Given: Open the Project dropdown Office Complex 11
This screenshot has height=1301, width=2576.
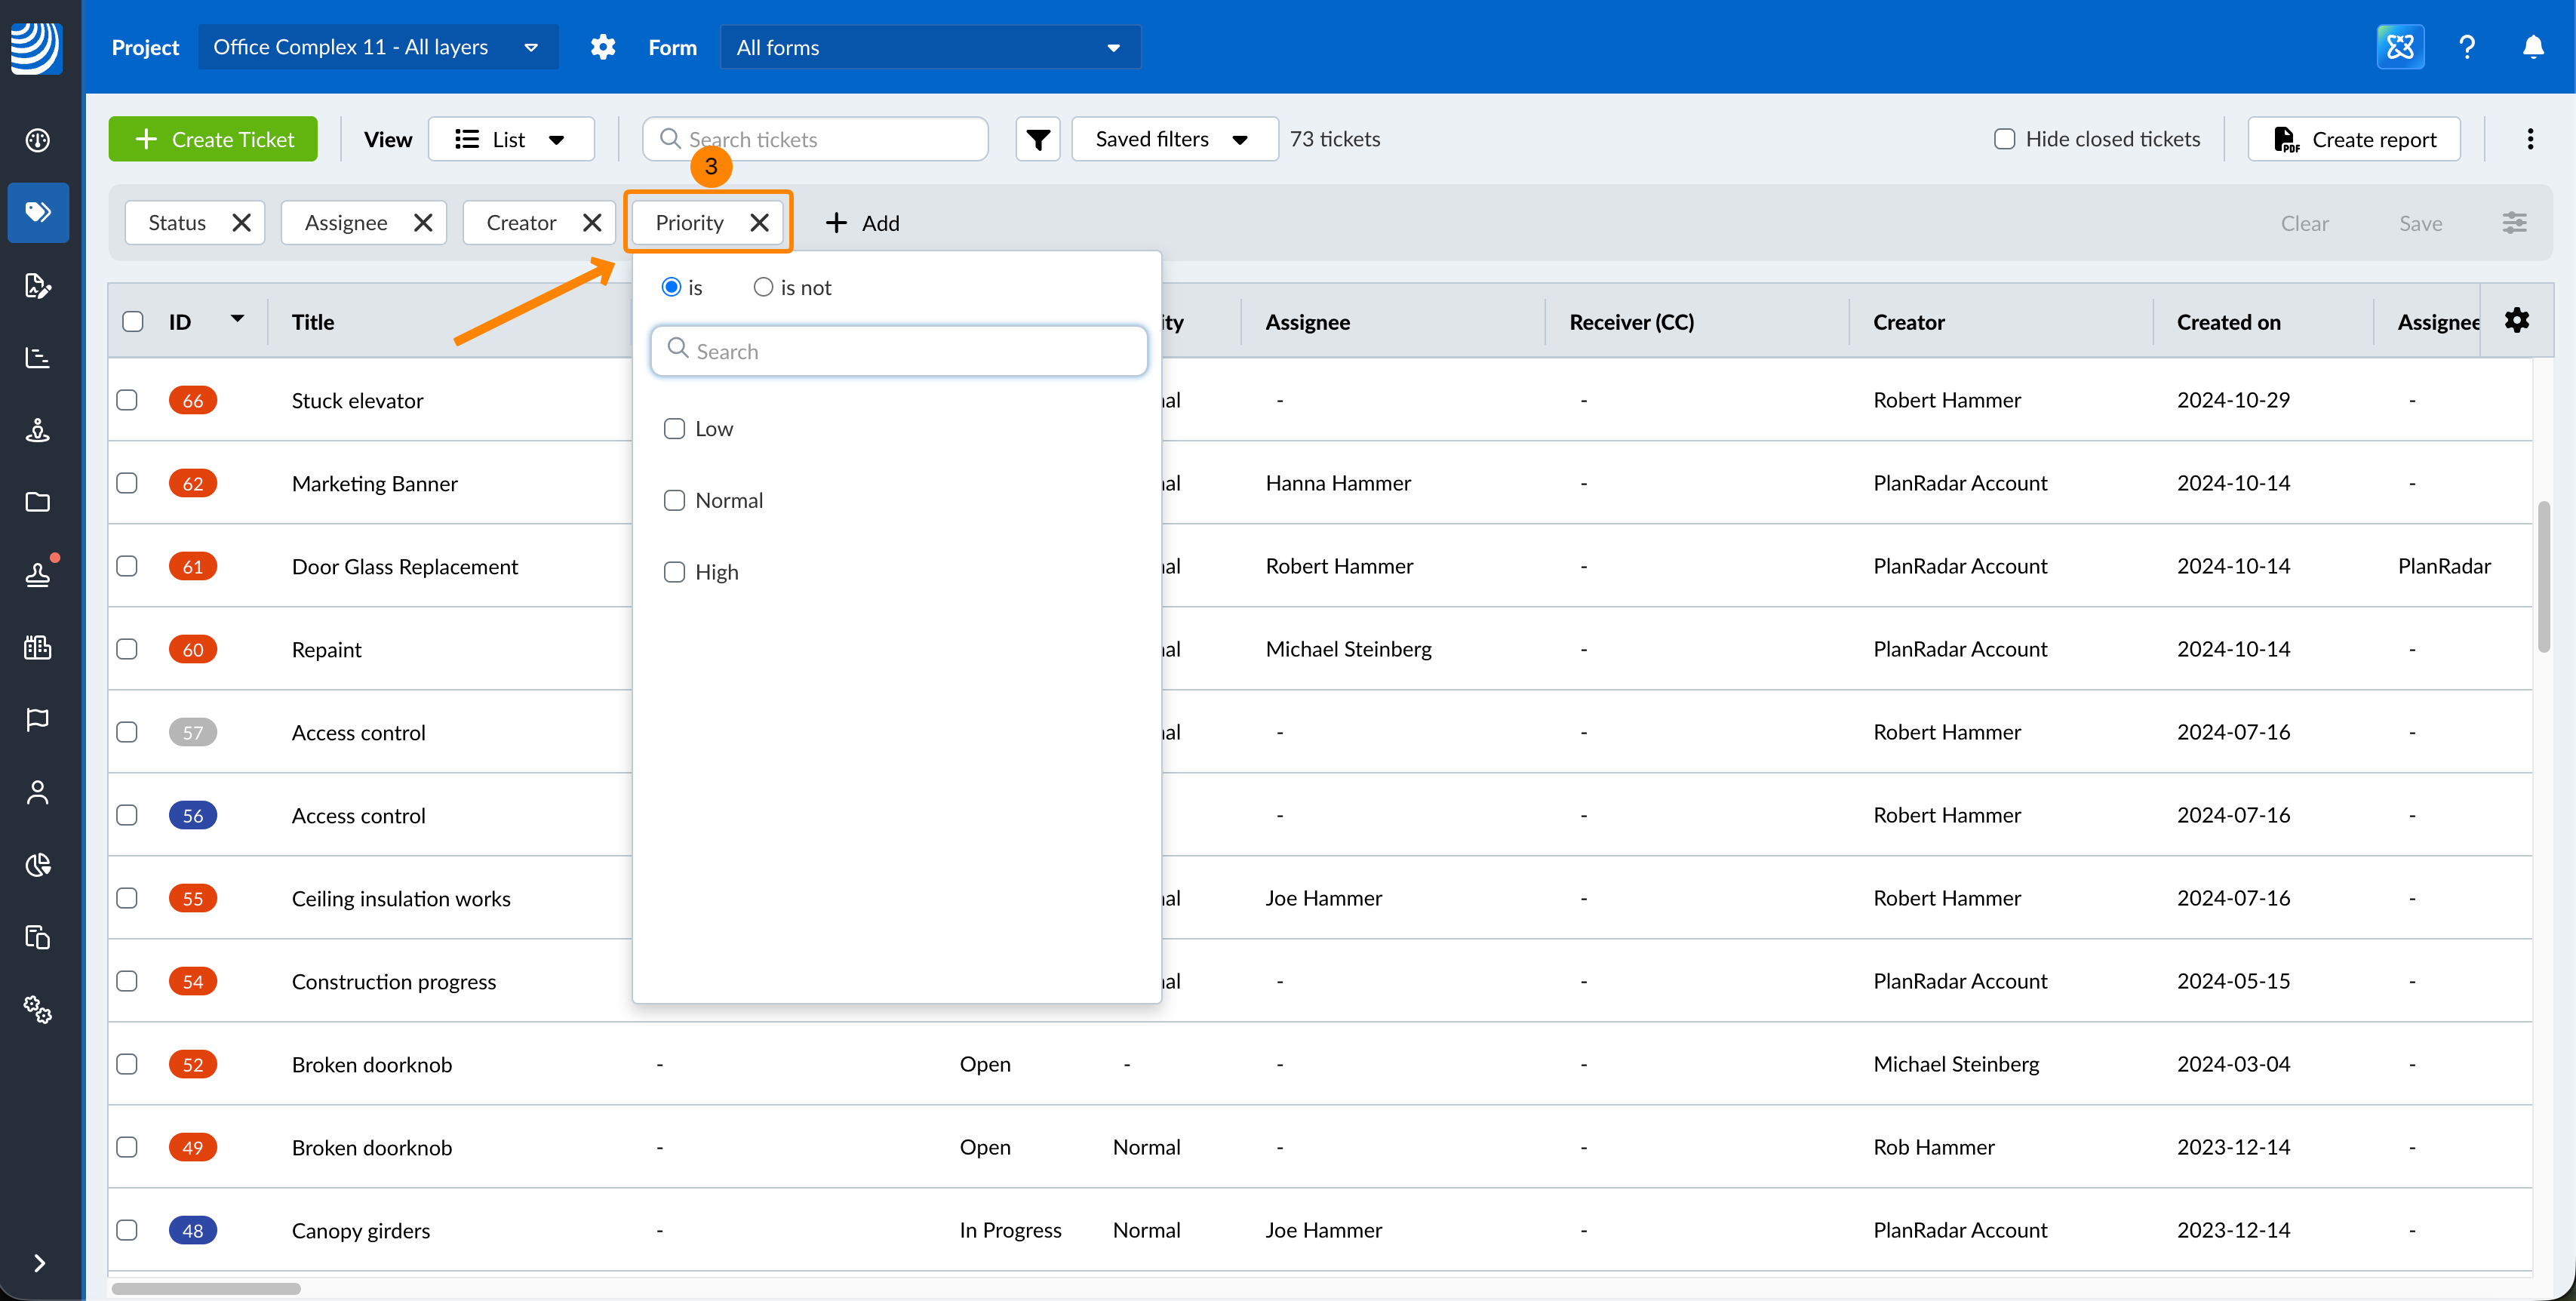Looking at the screenshot, I should pyautogui.click(x=378, y=47).
